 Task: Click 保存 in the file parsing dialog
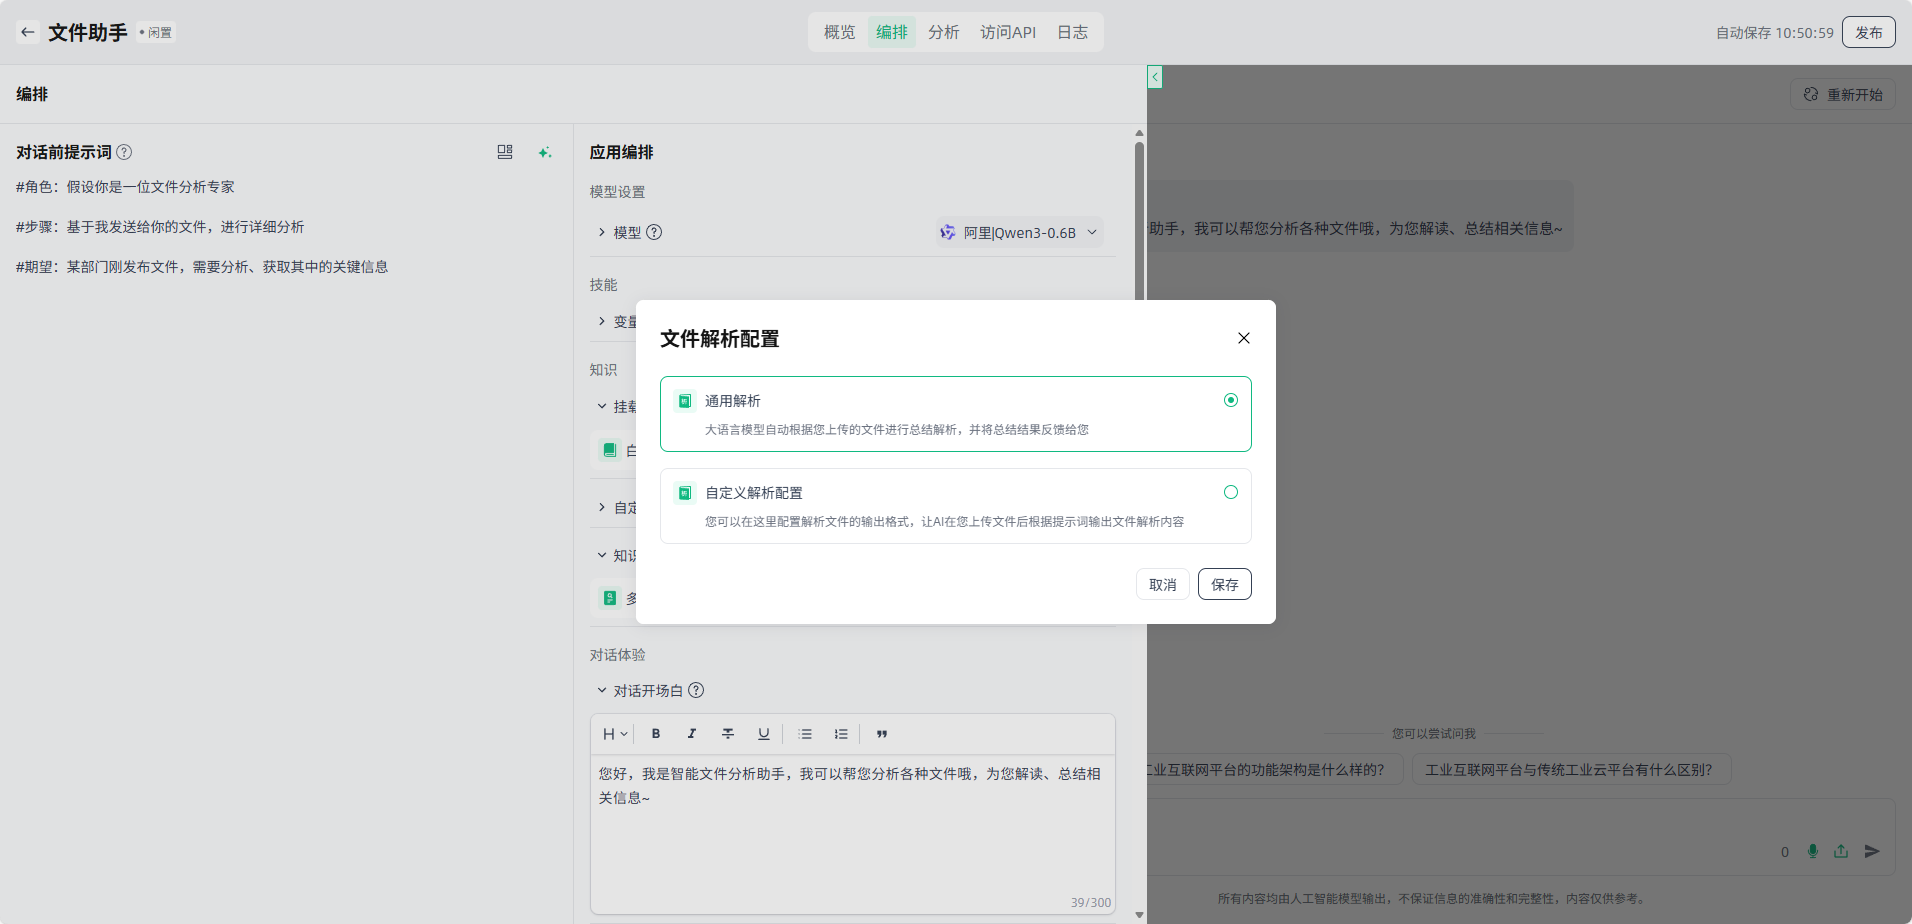(x=1224, y=584)
